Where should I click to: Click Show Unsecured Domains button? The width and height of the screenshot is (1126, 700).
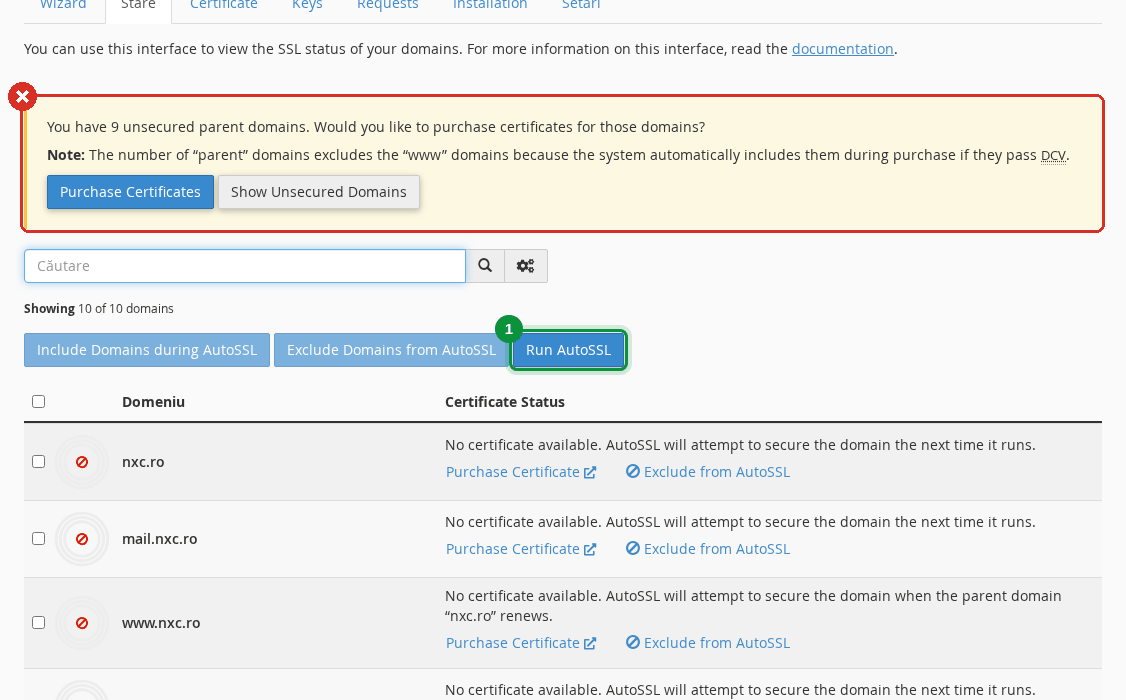(x=319, y=192)
